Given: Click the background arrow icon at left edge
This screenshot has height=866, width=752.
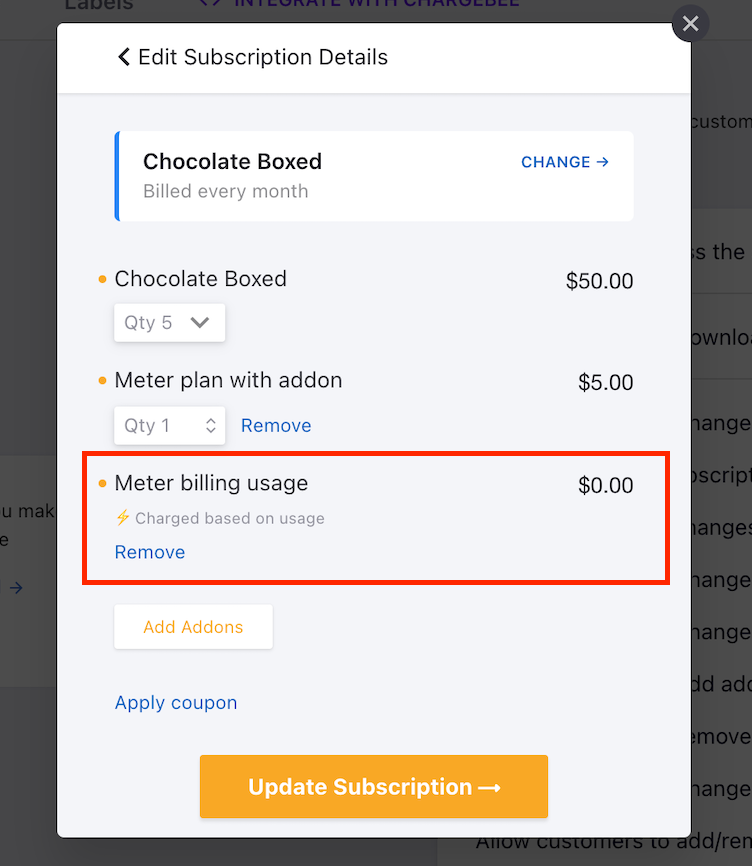Looking at the screenshot, I should [x=16, y=588].
